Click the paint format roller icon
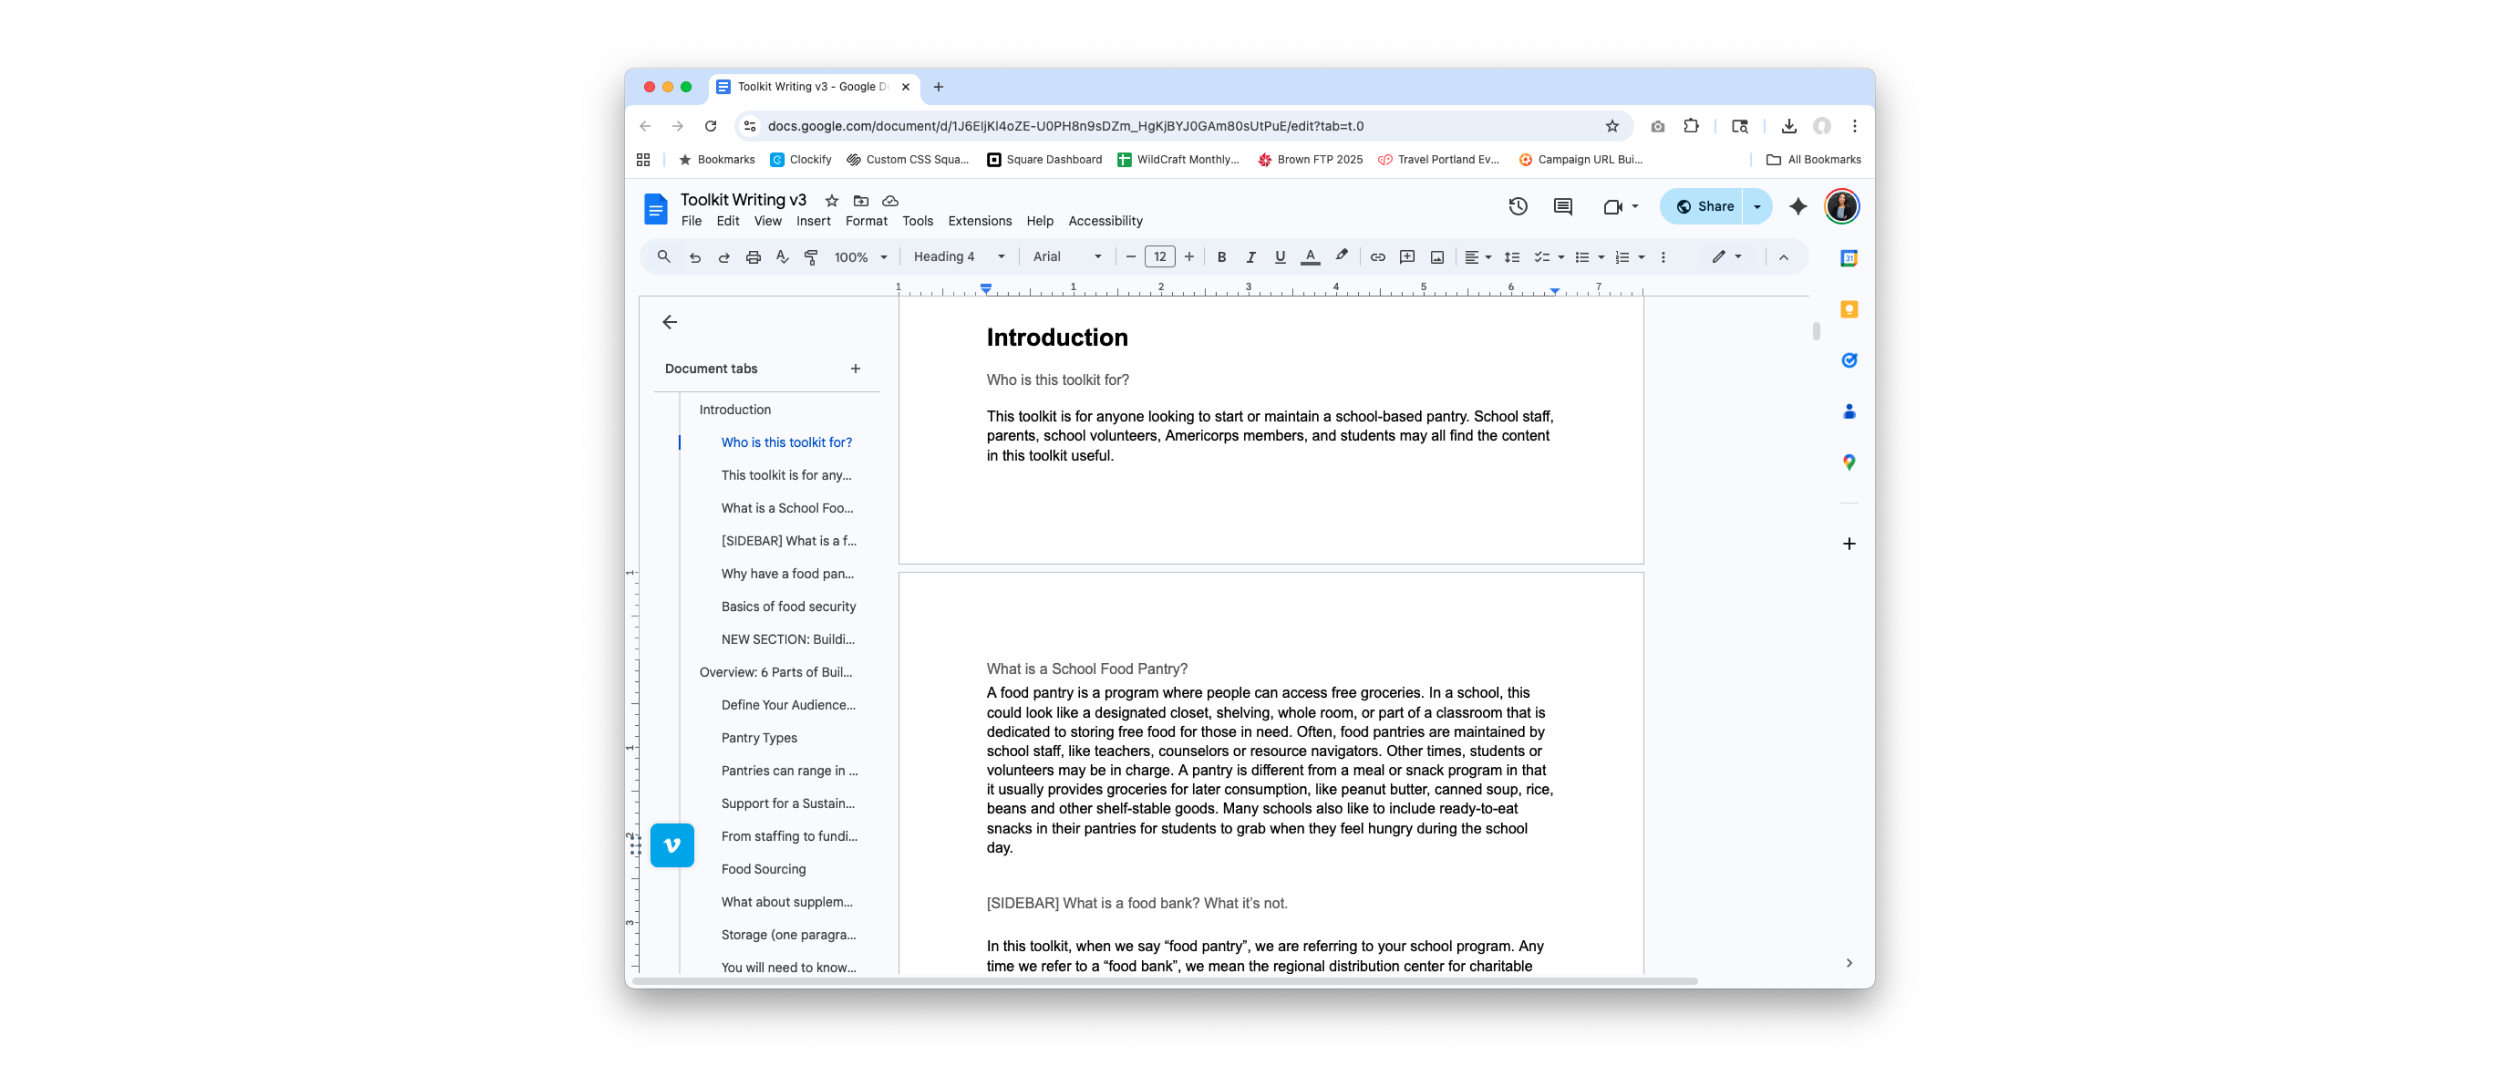The width and height of the screenshot is (2500, 1090). (811, 257)
